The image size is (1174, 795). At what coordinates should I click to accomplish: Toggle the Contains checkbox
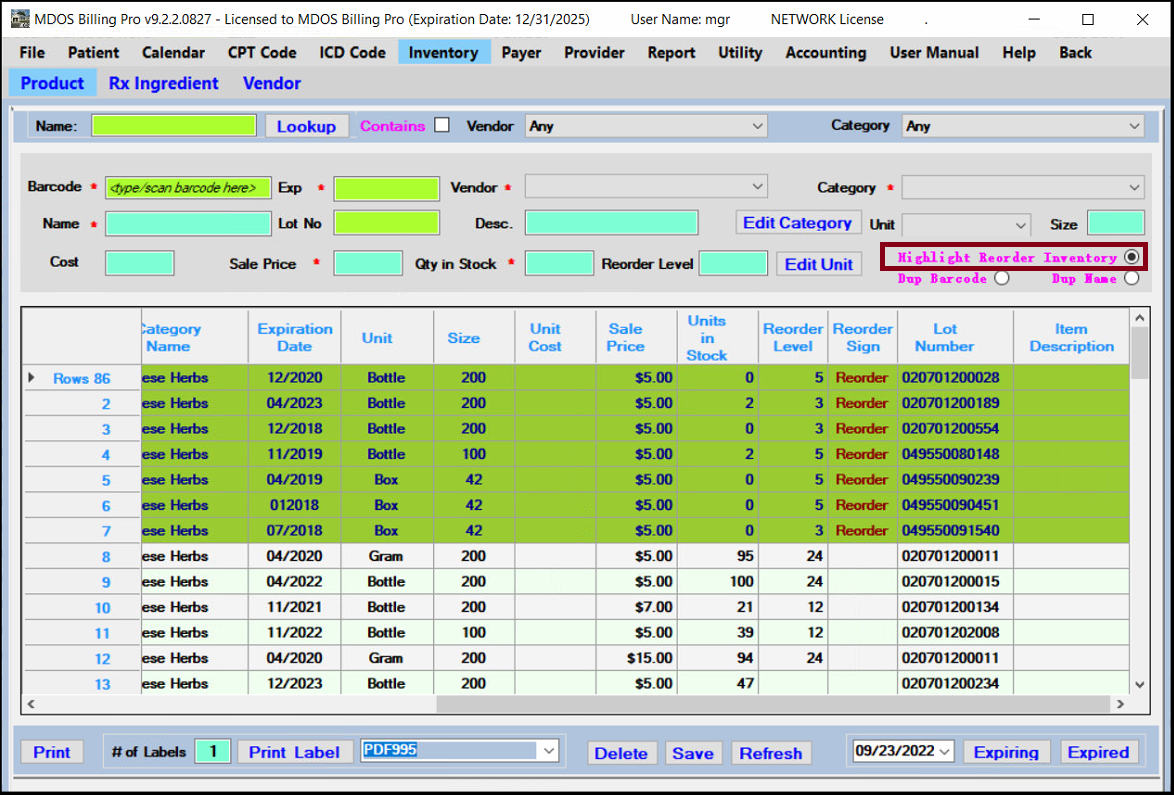point(442,125)
